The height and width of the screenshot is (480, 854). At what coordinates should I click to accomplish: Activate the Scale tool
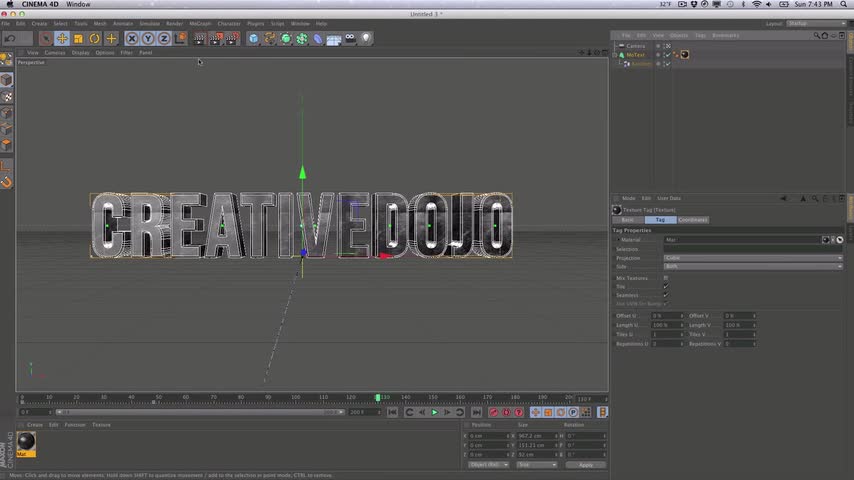(78, 39)
